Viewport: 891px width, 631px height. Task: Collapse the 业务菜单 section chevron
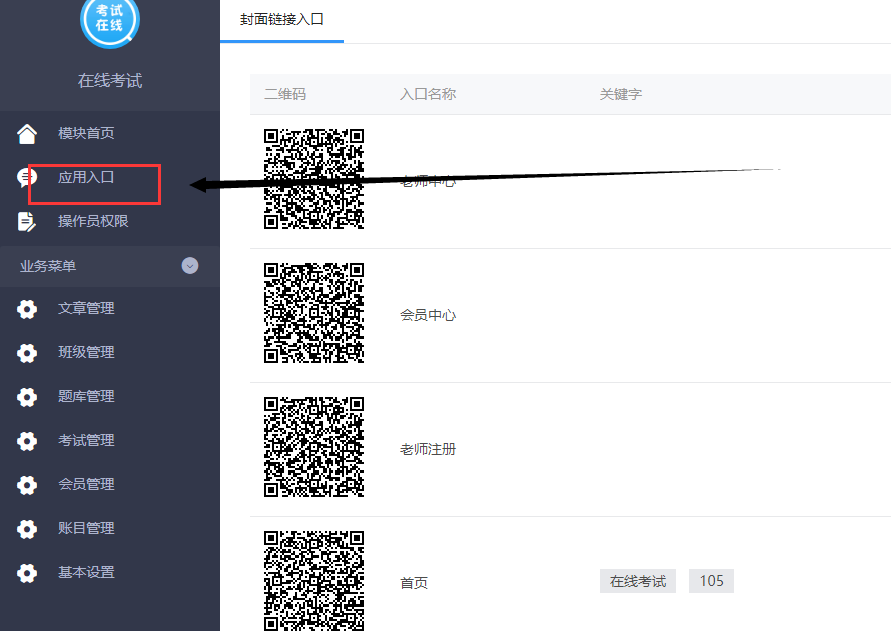tap(190, 265)
